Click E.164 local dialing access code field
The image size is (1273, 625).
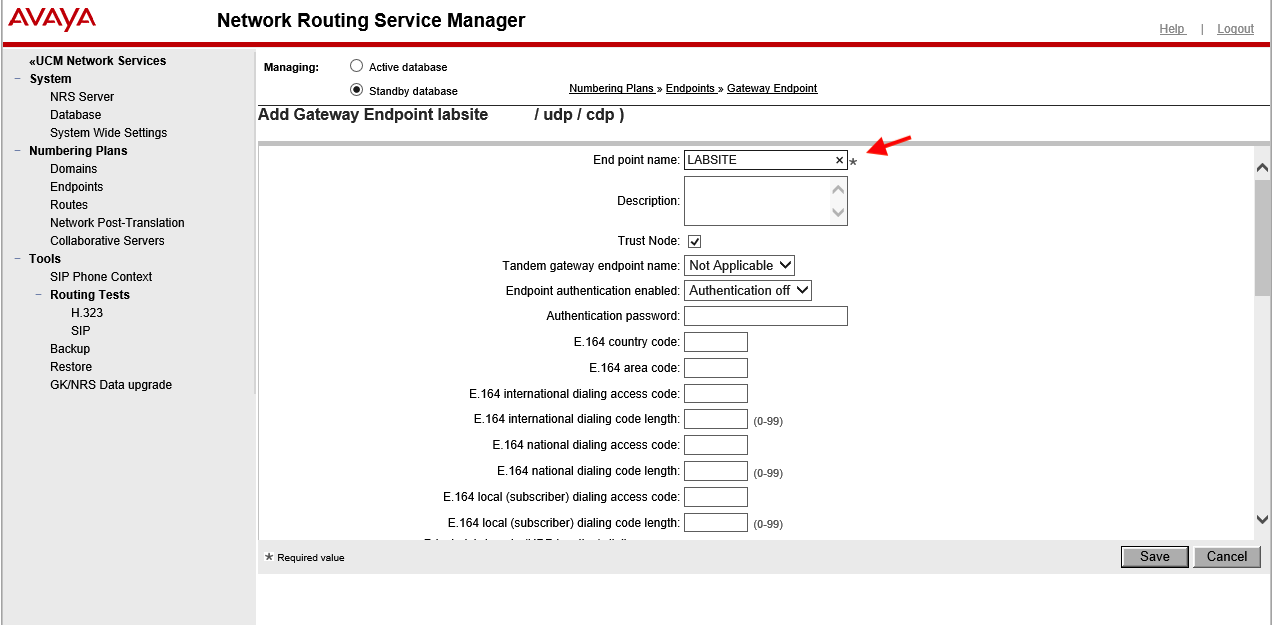(716, 497)
